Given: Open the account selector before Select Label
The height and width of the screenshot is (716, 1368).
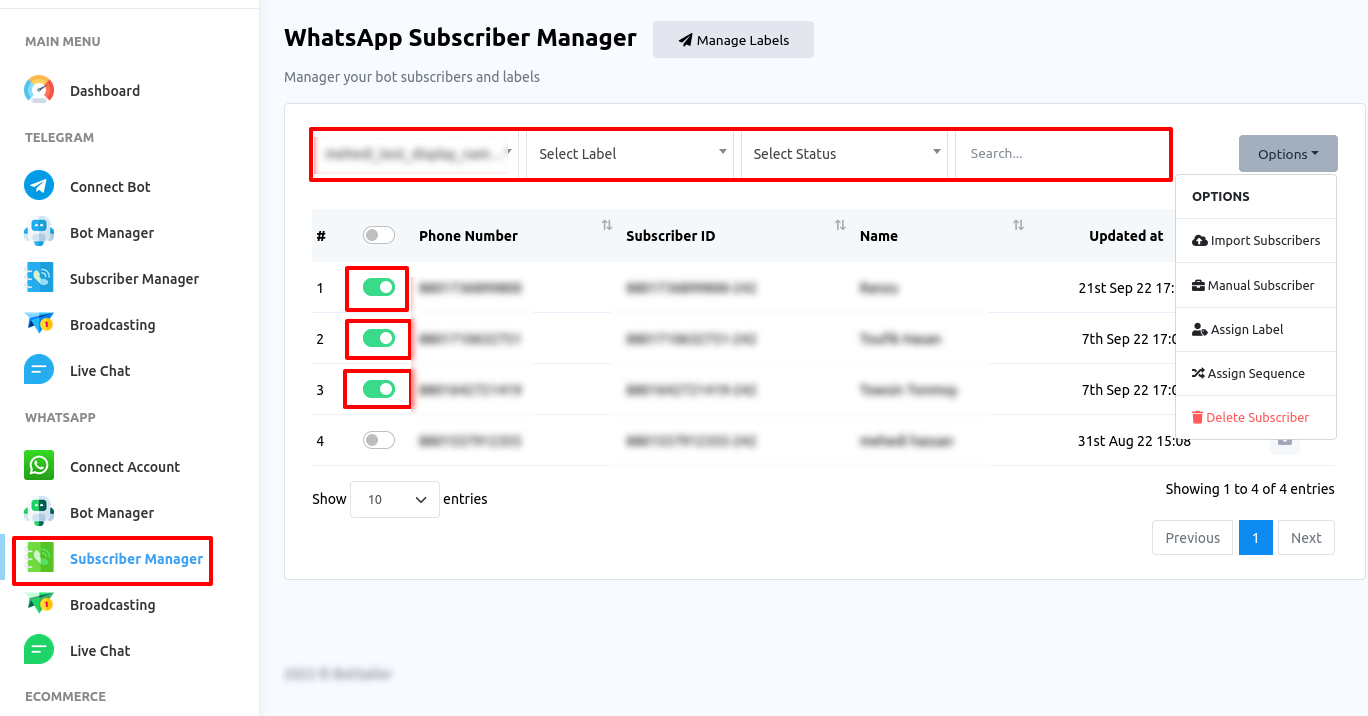Looking at the screenshot, I should tap(417, 154).
